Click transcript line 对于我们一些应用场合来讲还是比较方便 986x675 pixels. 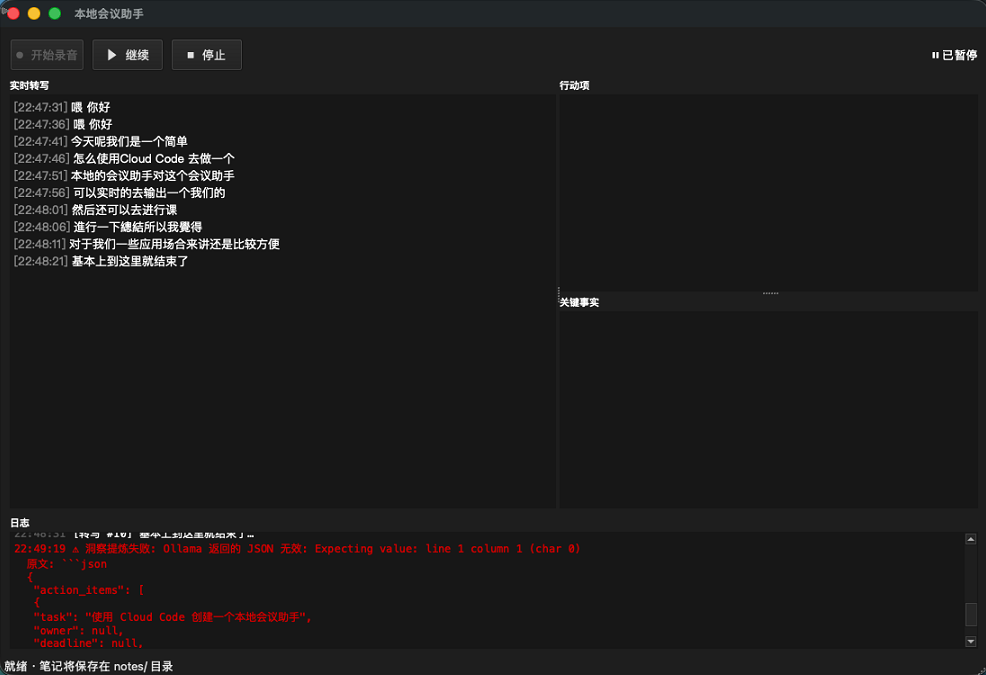[147, 244]
